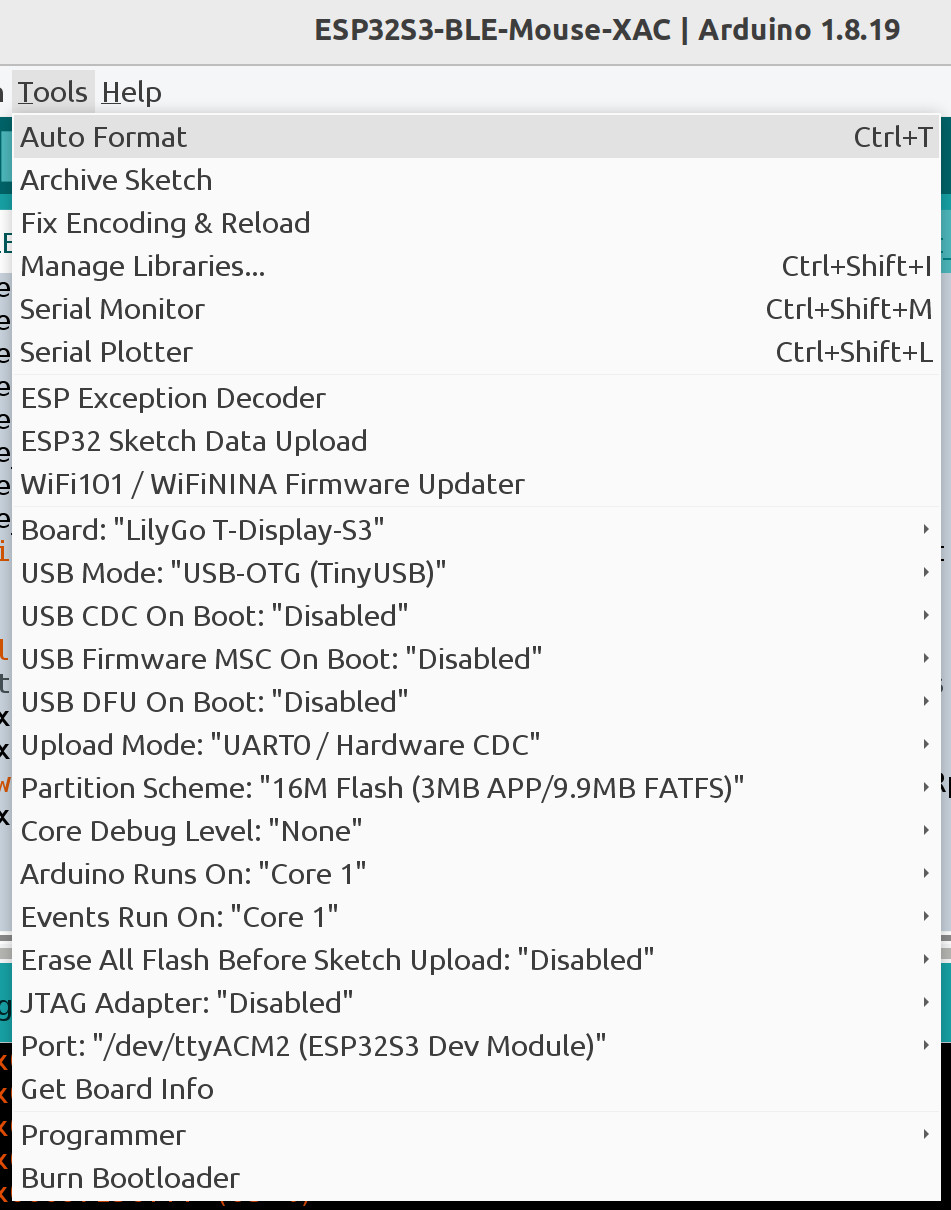Image resolution: width=951 pixels, height=1210 pixels.
Task: Open WiFi101 / WiFiNINA Firmware Updater
Action: (x=476, y=484)
